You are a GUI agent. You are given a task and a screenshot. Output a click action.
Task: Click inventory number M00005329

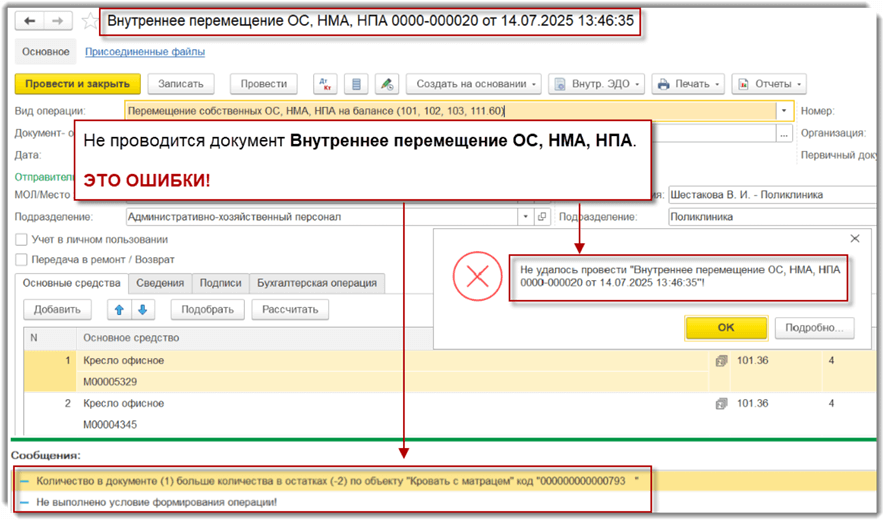click(110, 382)
